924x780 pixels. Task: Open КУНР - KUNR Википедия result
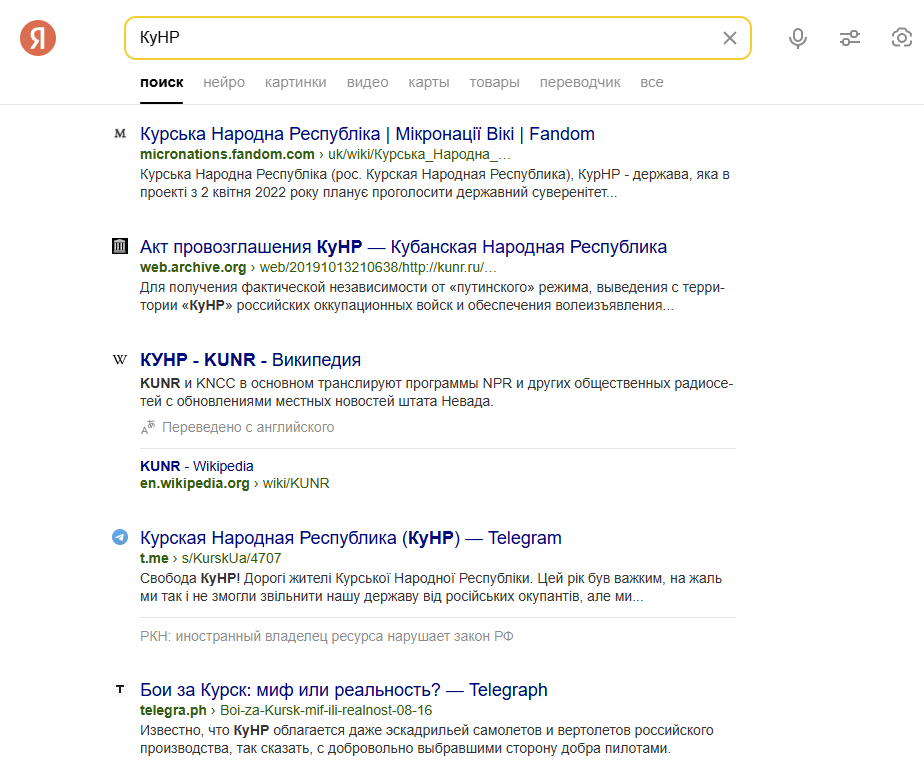click(250, 360)
